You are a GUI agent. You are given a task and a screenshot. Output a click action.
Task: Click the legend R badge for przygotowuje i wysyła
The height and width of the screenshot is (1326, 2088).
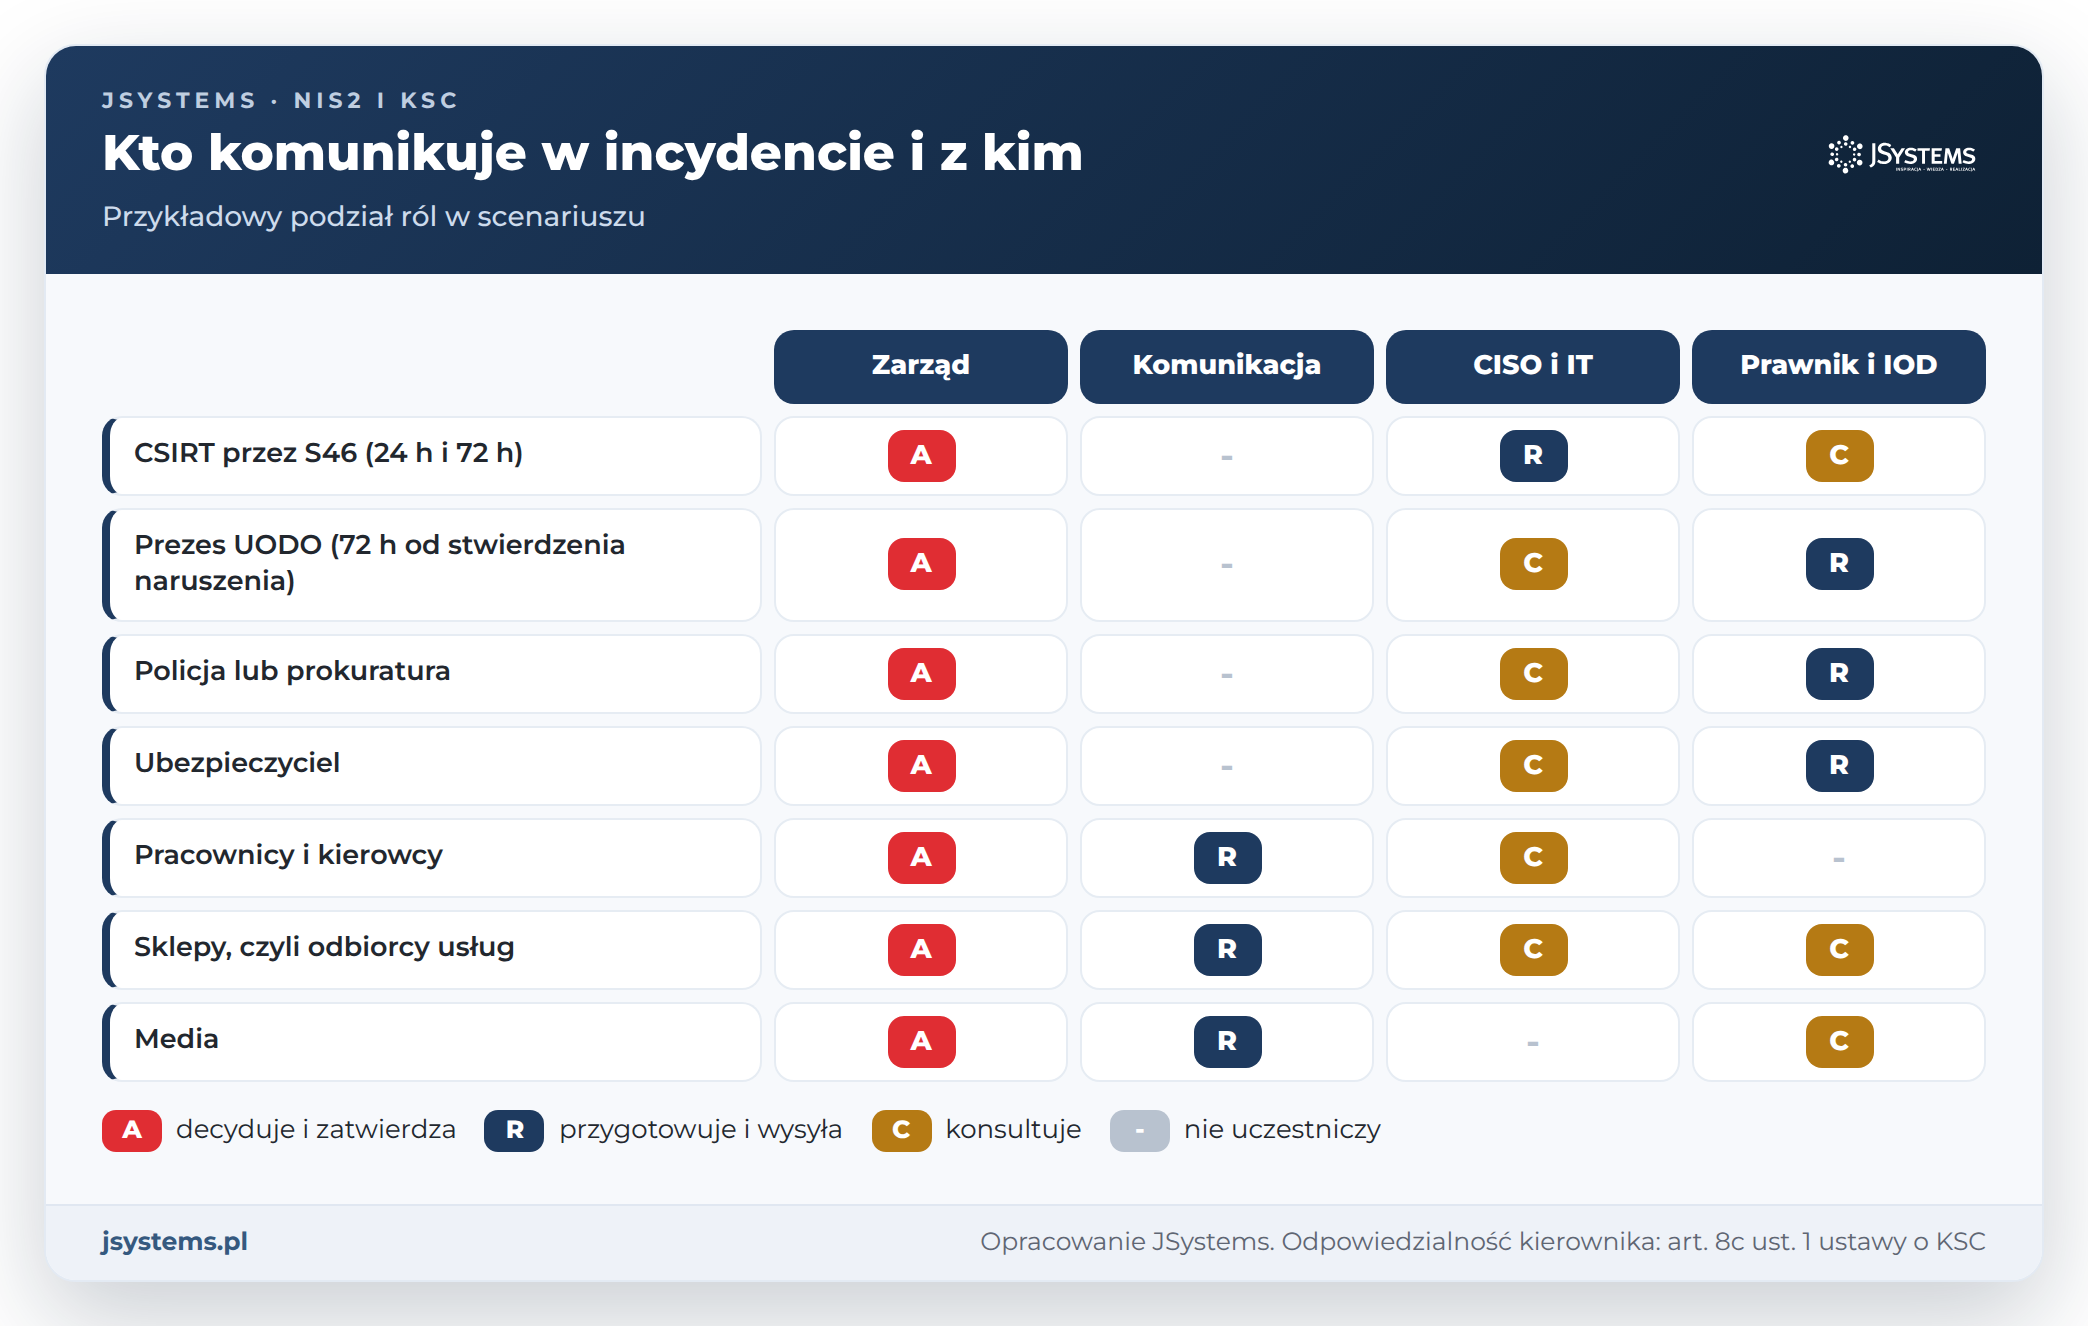click(514, 1131)
